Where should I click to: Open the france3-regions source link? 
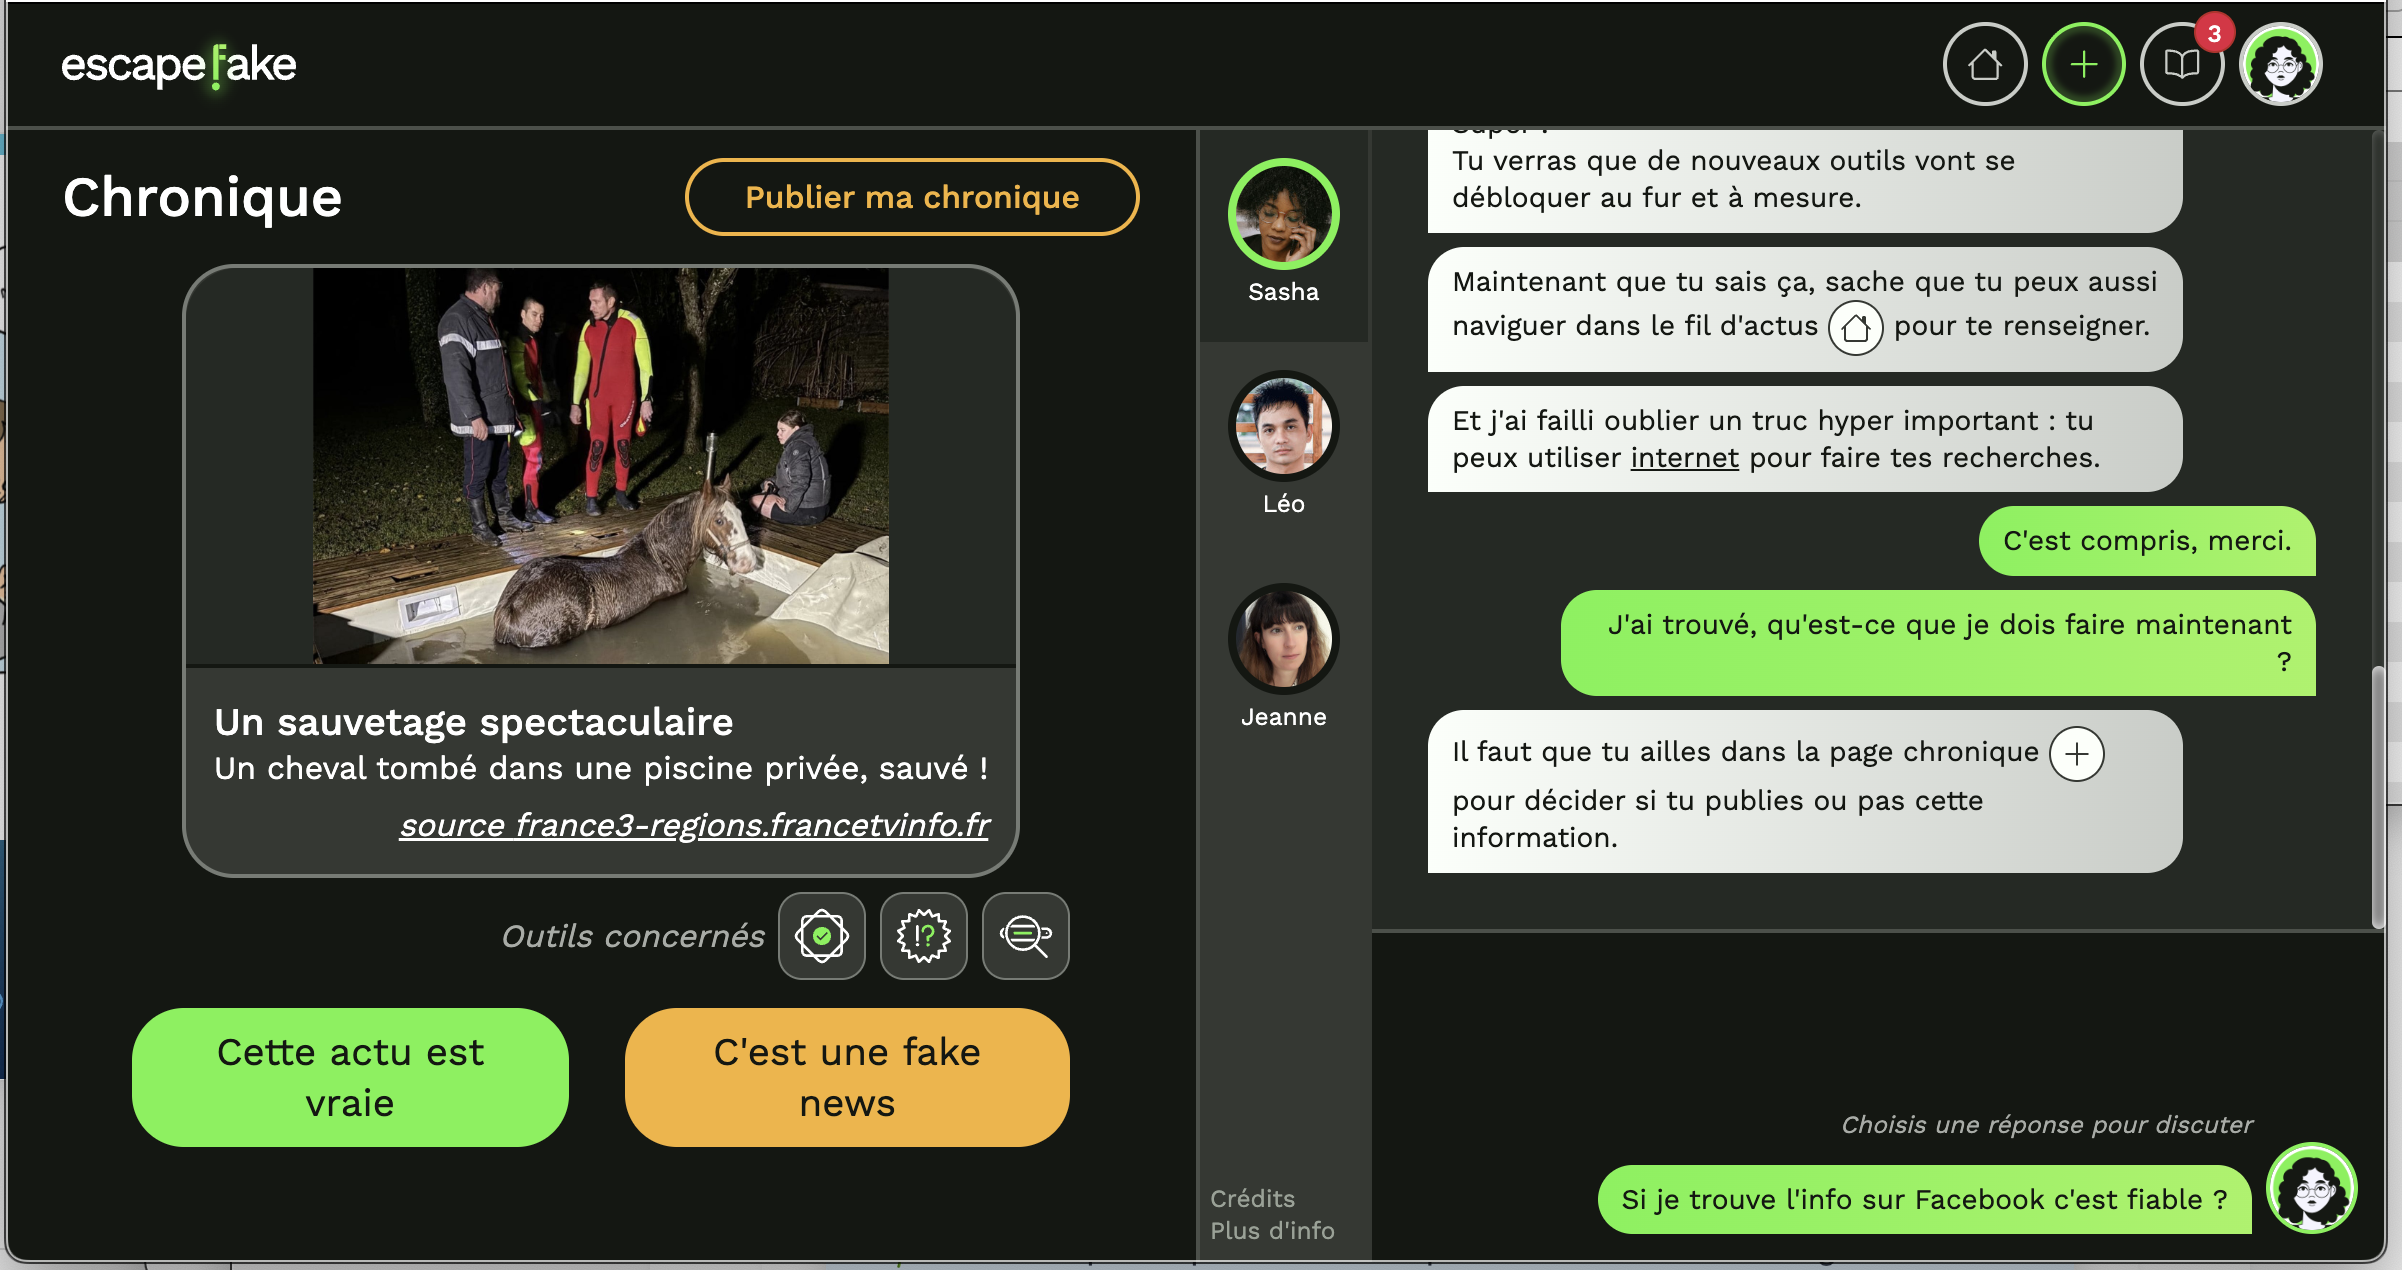tap(694, 825)
